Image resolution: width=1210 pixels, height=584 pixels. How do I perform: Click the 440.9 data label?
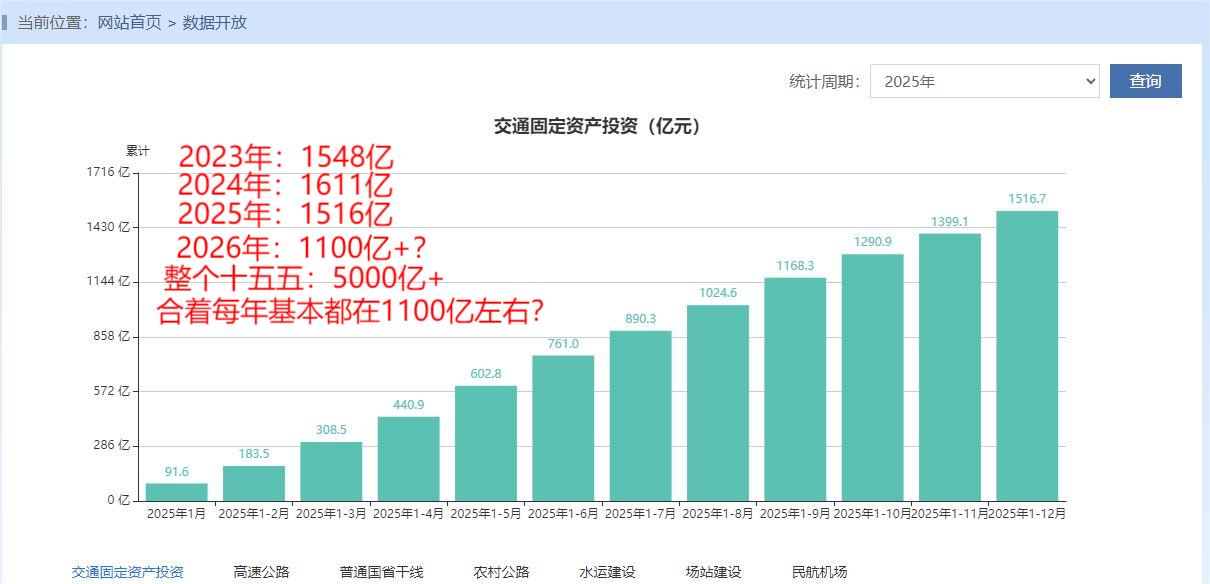pos(409,405)
